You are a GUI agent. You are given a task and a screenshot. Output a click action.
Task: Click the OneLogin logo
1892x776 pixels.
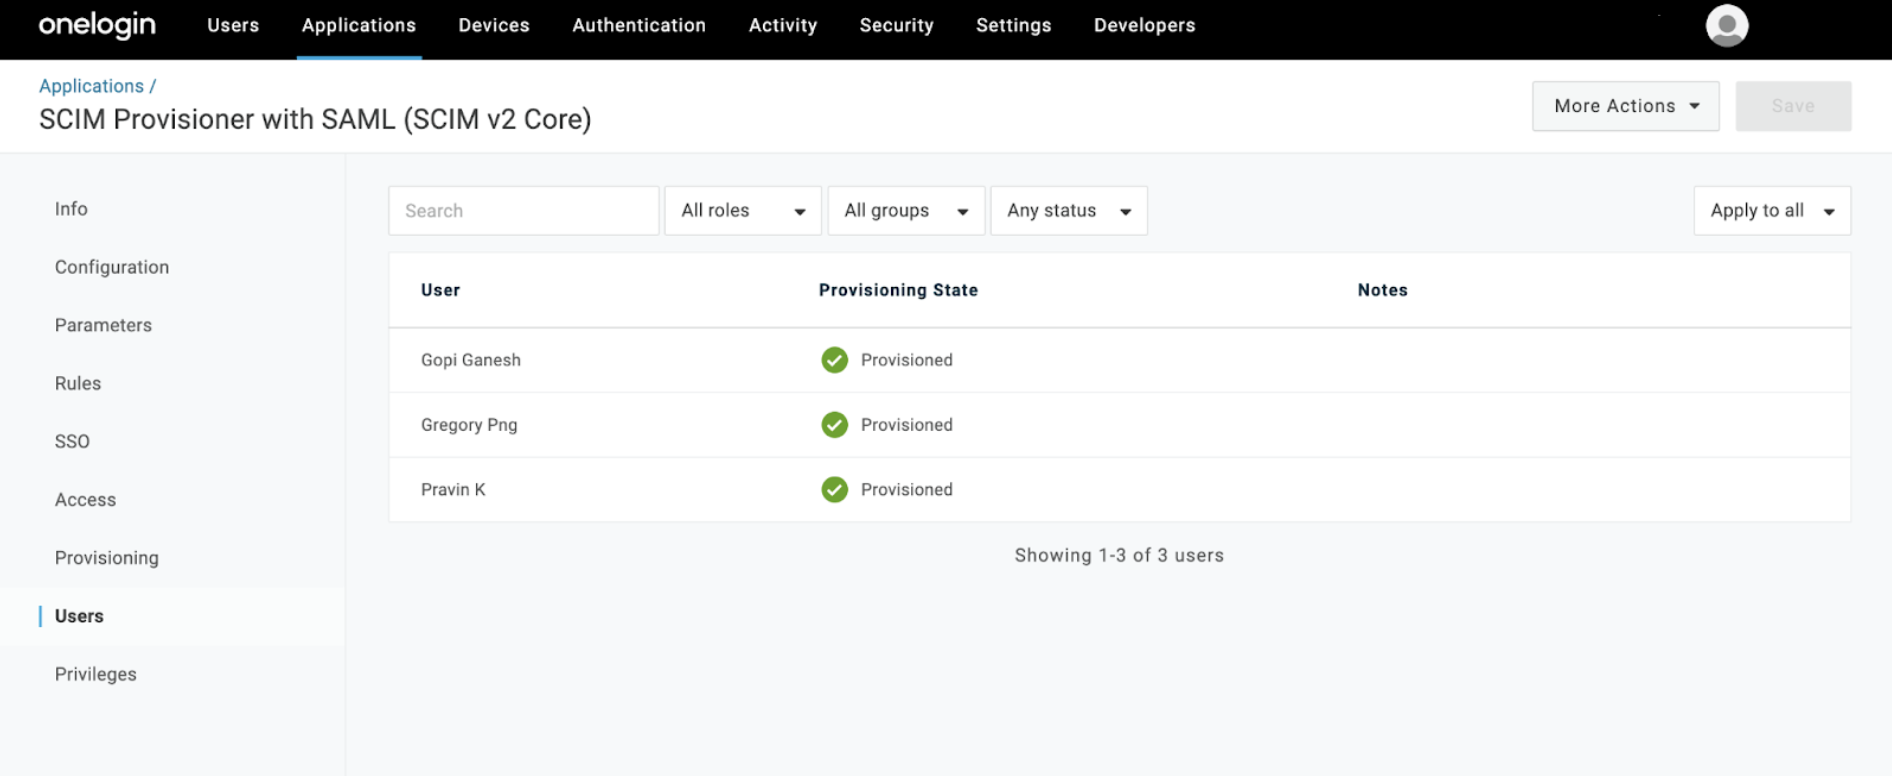click(97, 26)
